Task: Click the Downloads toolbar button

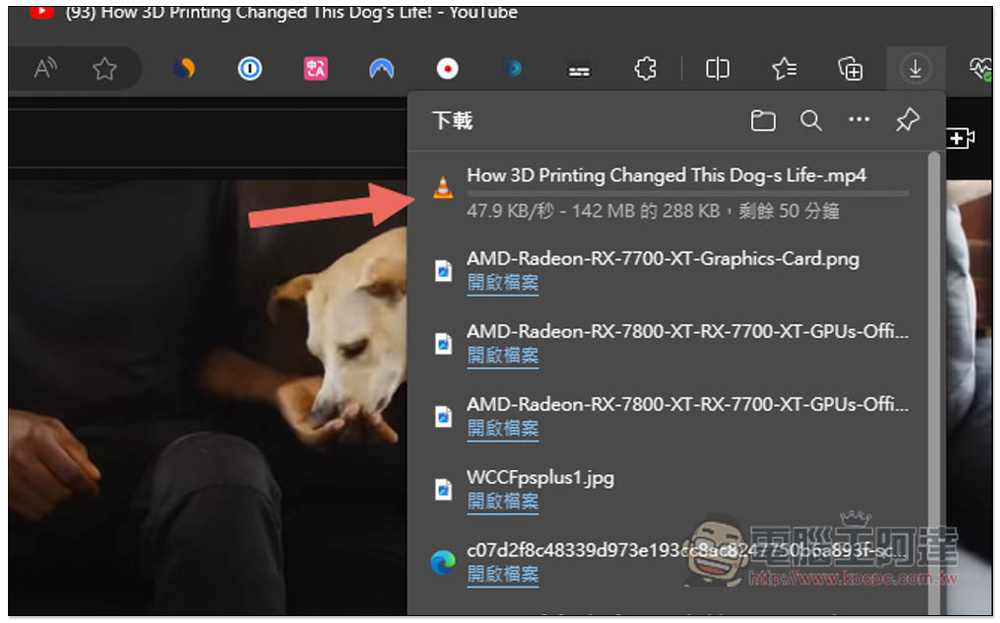Action: (x=915, y=68)
